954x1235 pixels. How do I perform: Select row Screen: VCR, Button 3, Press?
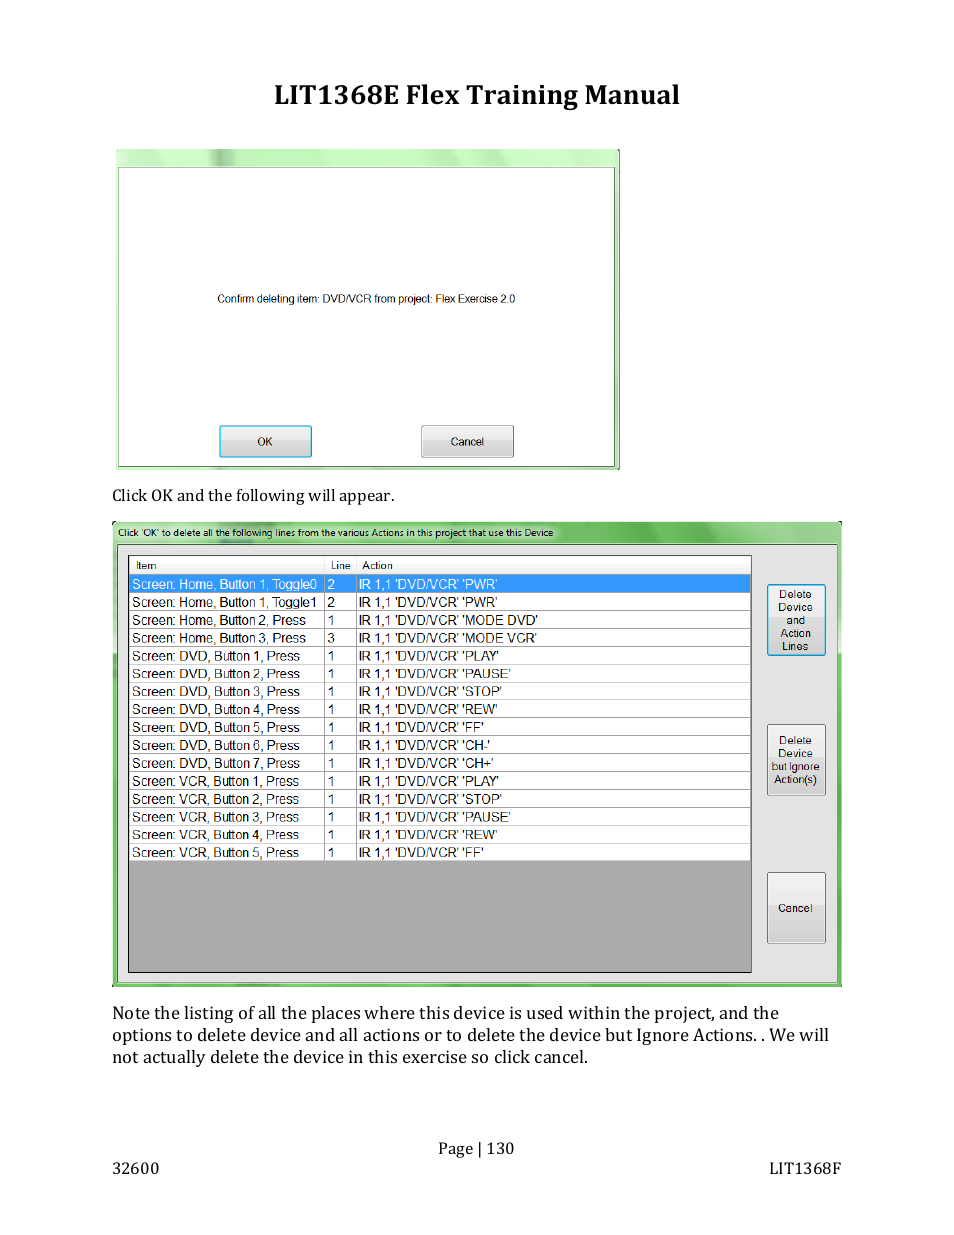pos(440,817)
